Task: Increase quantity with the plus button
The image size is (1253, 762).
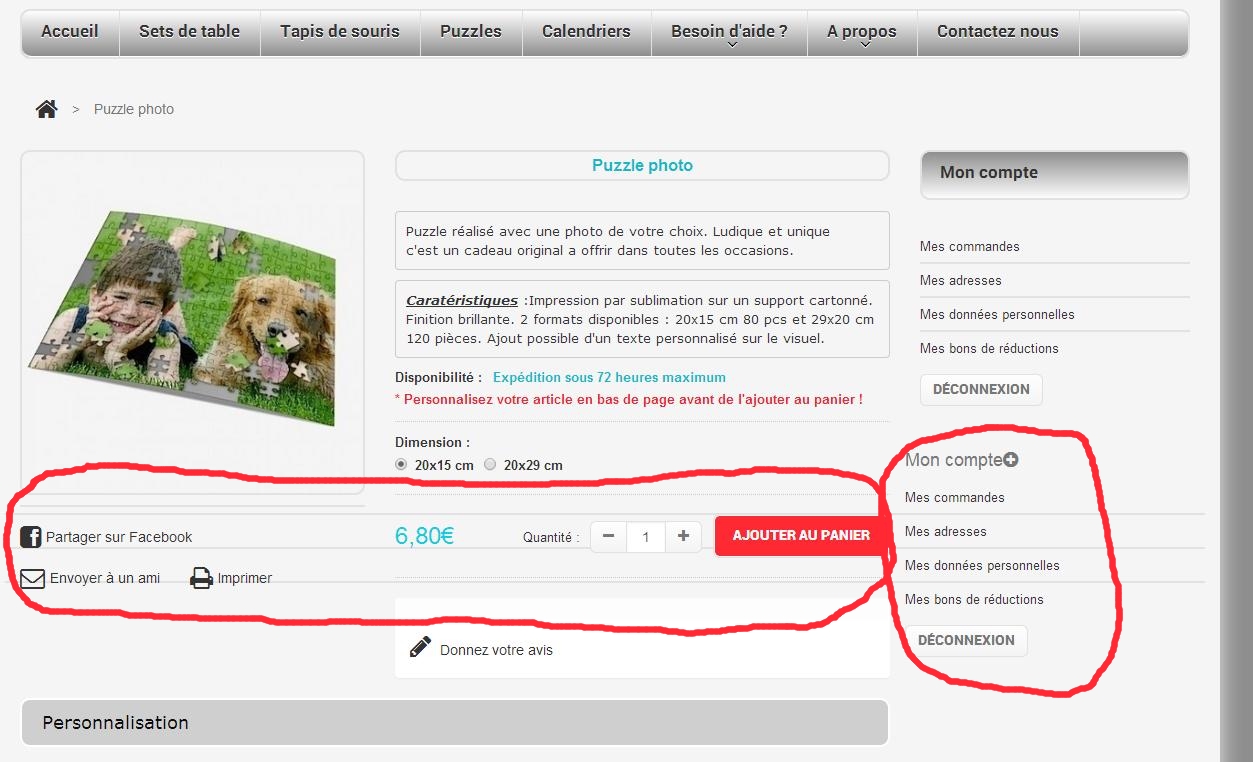Action: [x=683, y=536]
